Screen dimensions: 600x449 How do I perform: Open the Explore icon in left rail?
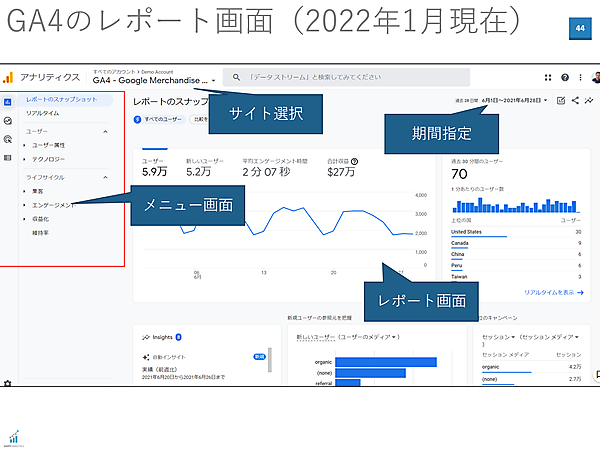pyautogui.click(x=8, y=120)
